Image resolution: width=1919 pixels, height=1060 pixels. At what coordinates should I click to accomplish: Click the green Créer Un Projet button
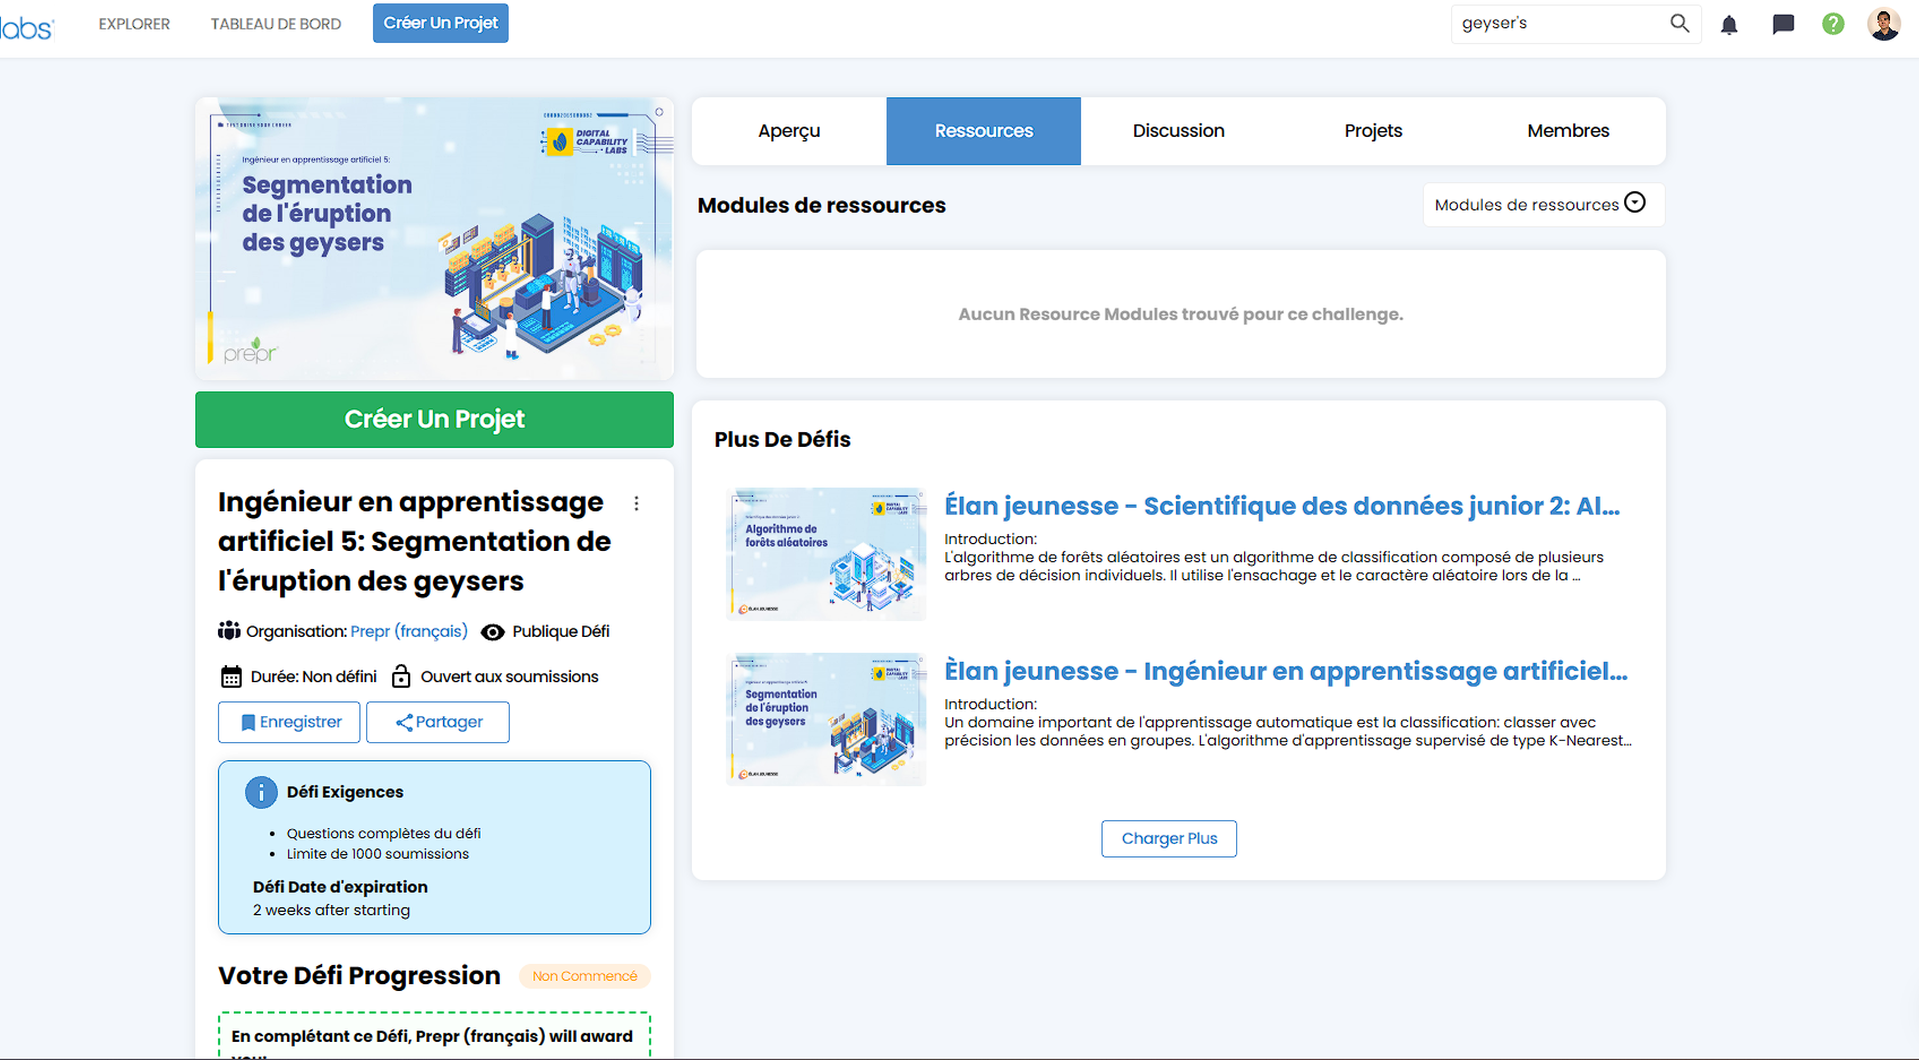click(x=434, y=419)
